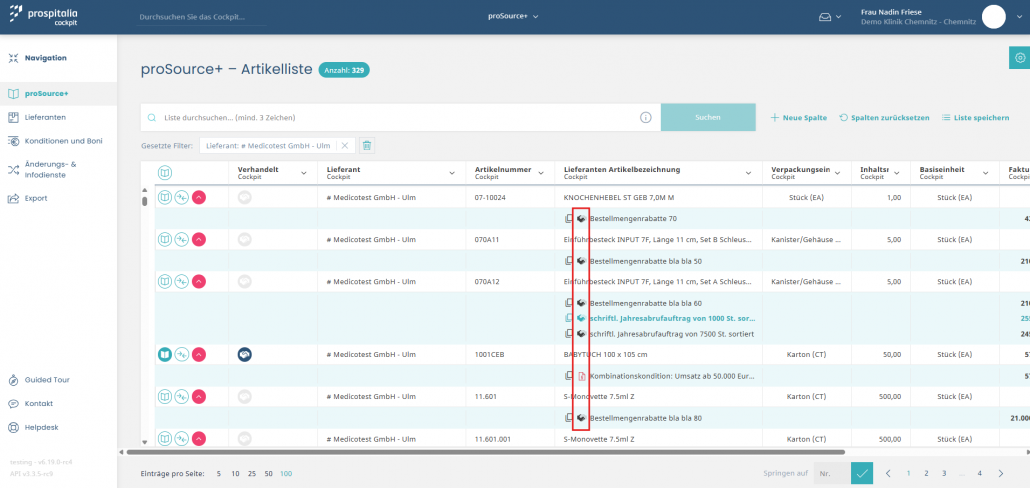Click copy icon beside Bestellmengenrabatte 70
The width and height of the screenshot is (1030, 488).
569,218
